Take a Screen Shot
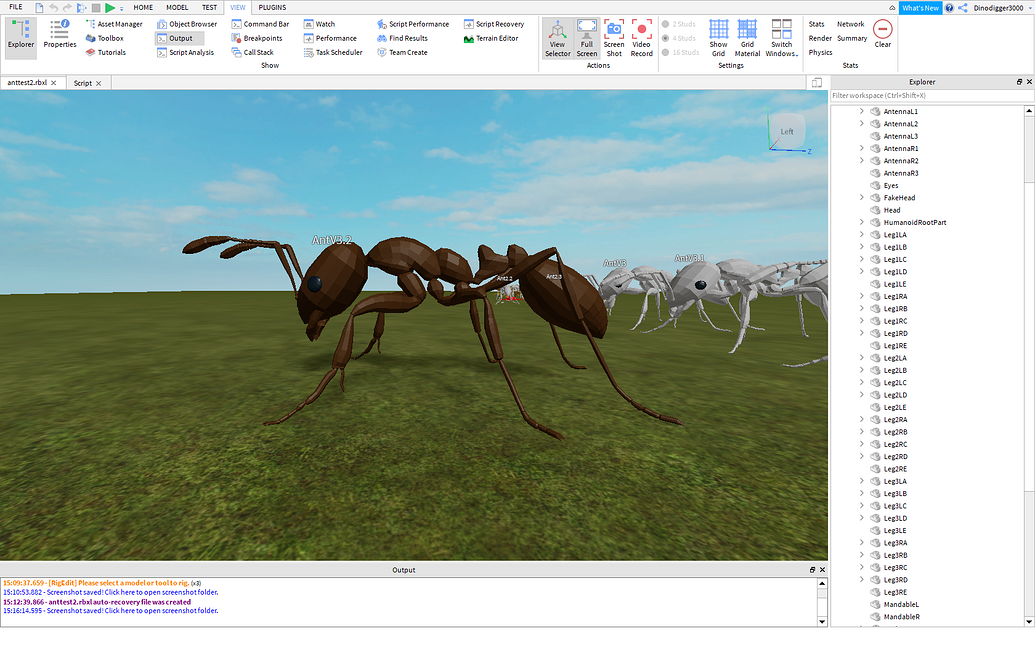Viewport: 1035px width, 646px height. [x=613, y=38]
